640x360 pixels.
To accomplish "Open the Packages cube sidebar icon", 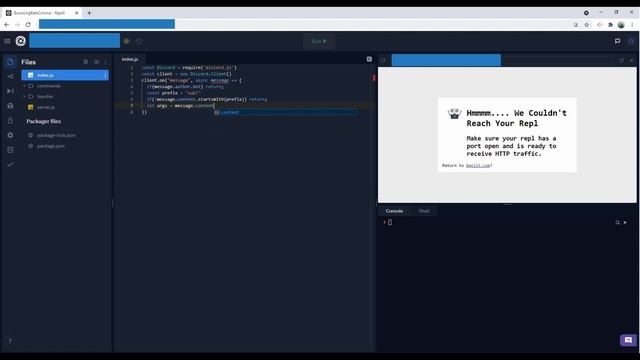I will pyautogui.click(x=10, y=106).
